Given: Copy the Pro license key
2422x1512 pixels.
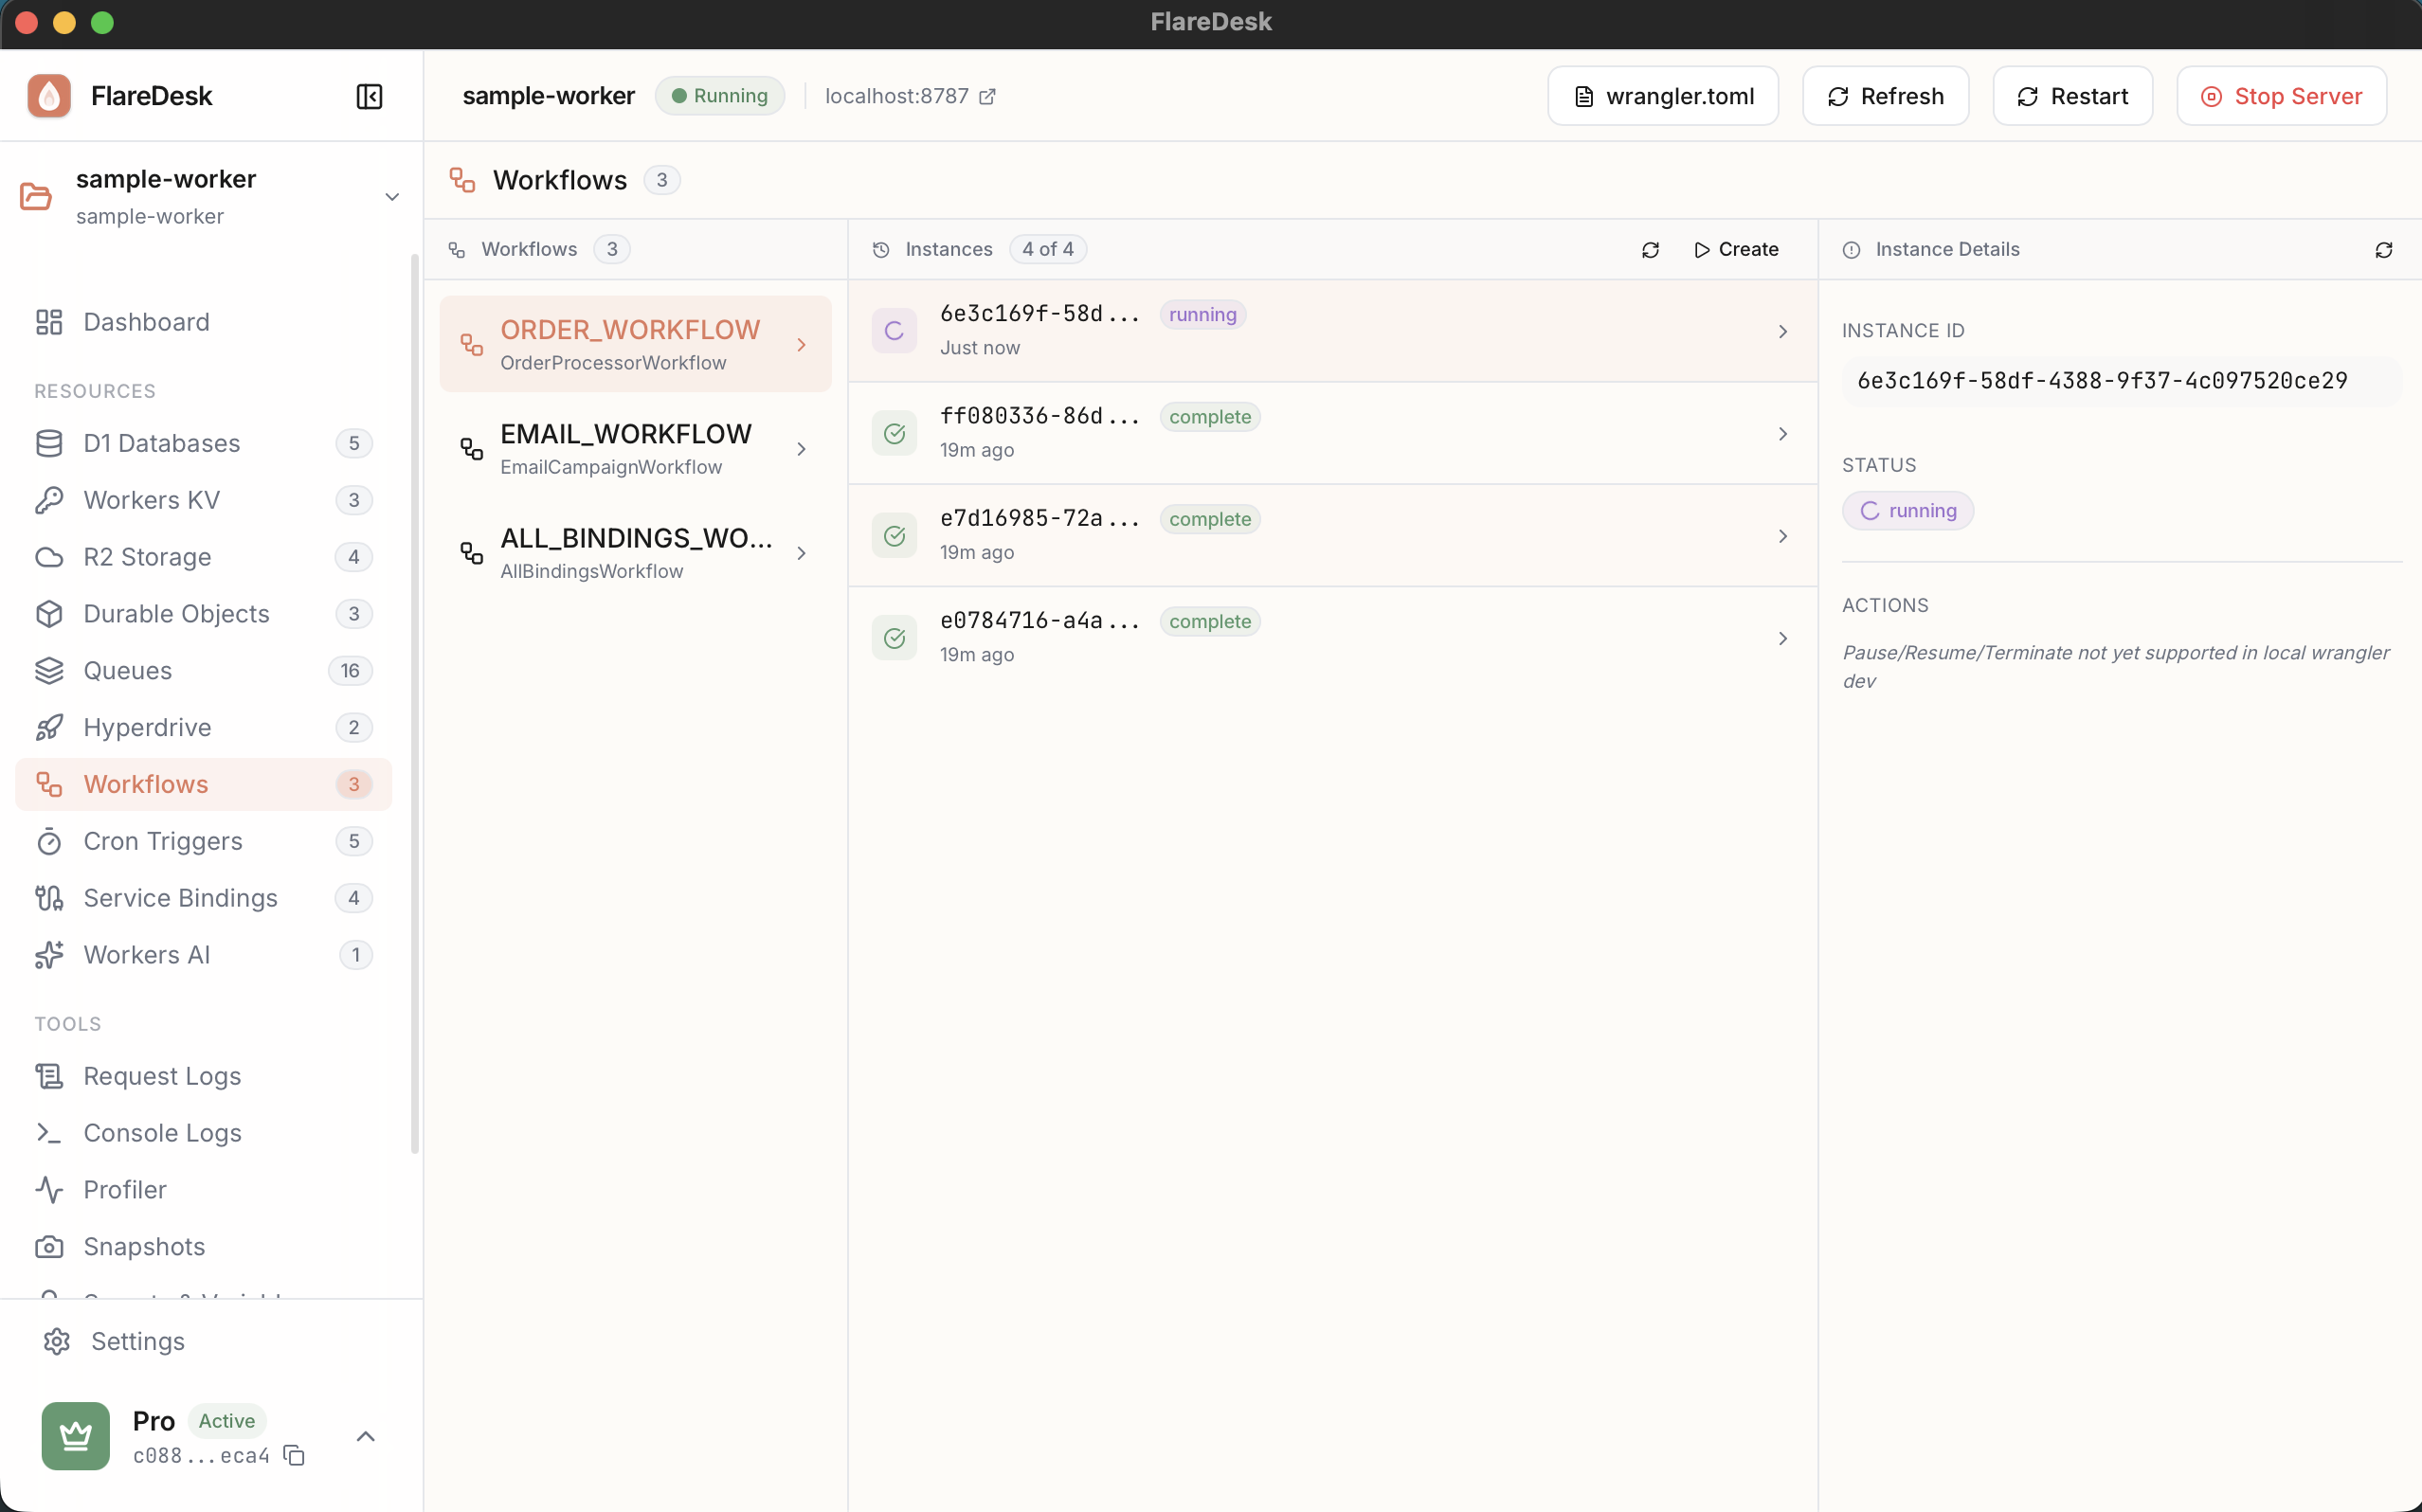Looking at the screenshot, I should point(293,1457).
